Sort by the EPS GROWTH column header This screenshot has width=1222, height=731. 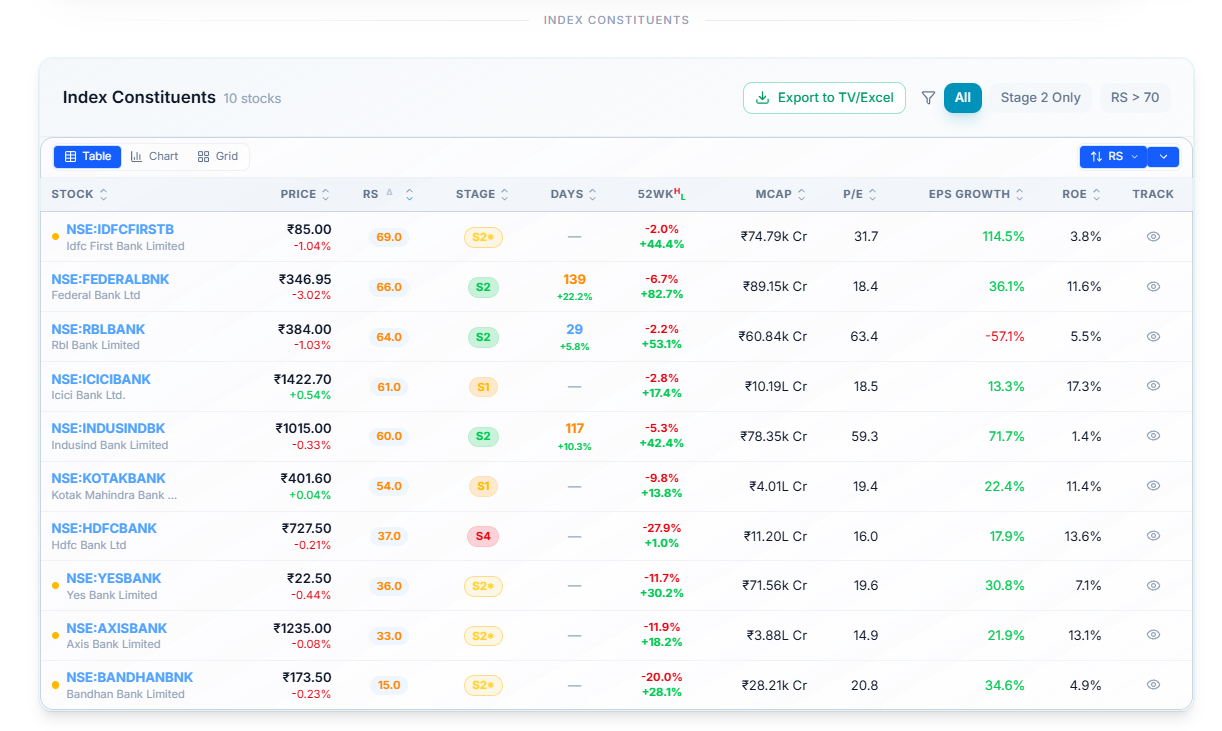pos(976,194)
